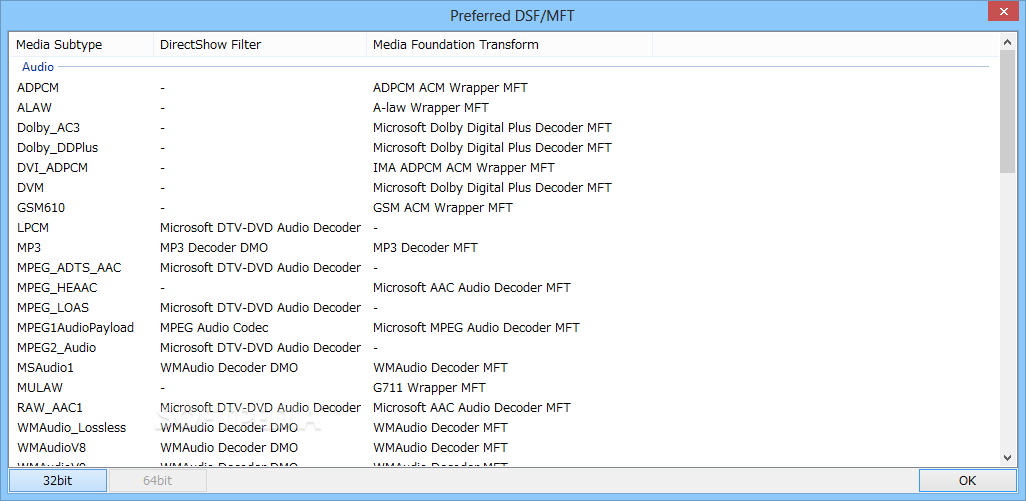This screenshot has width=1026, height=501.
Task: Click G711 Wrapper MFT cell
Action: pos(429,387)
